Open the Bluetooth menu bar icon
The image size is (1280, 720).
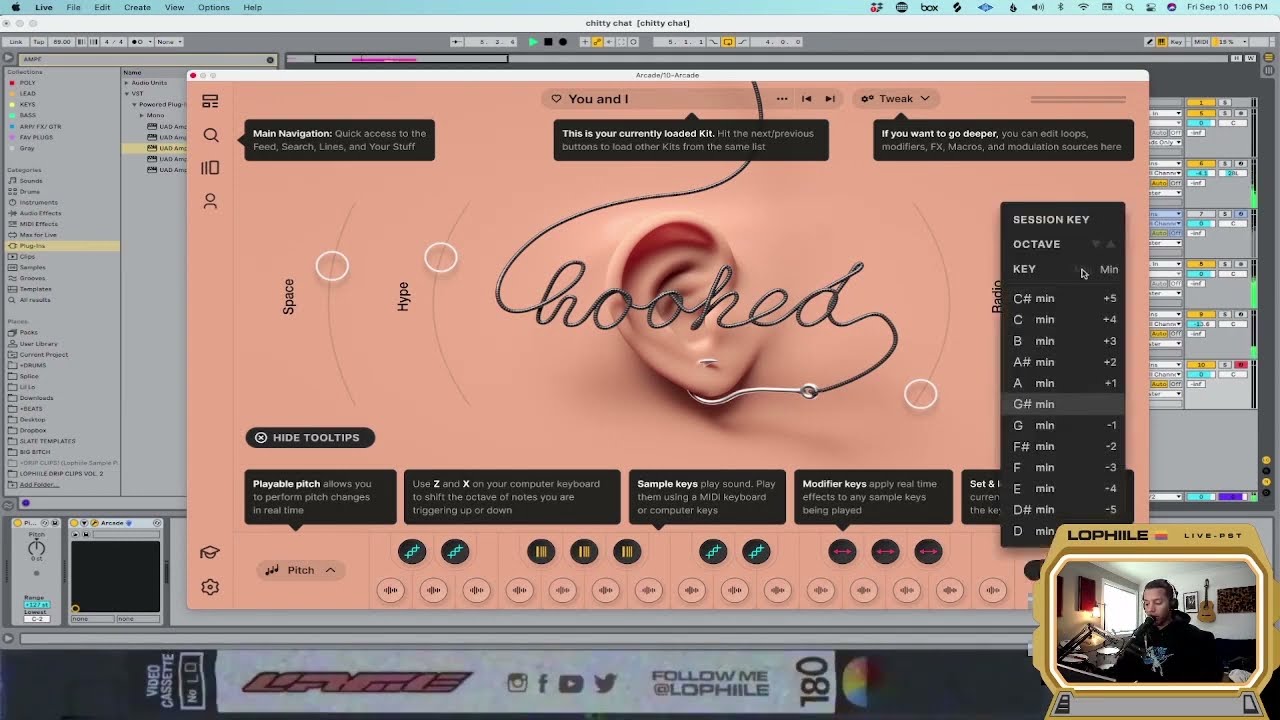[x=1062, y=7]
